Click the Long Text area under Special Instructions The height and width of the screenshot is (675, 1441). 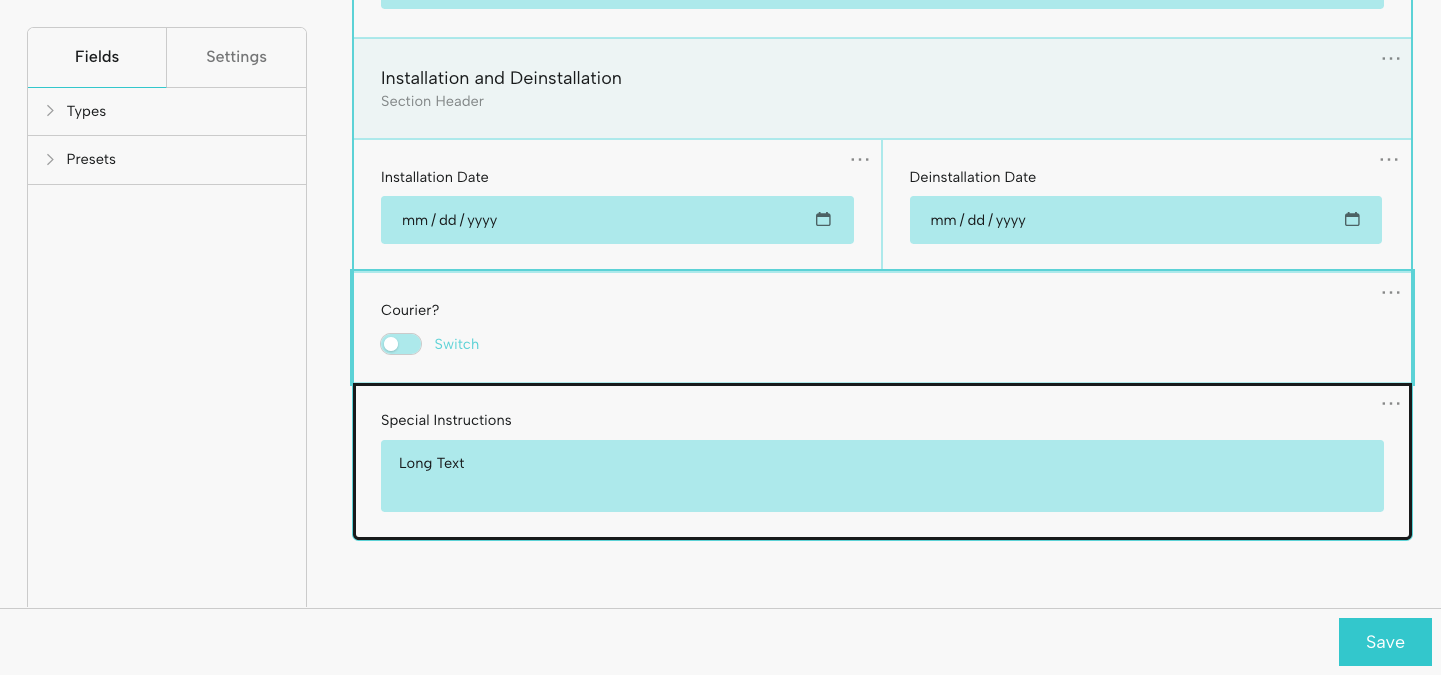tap(881, 476)
